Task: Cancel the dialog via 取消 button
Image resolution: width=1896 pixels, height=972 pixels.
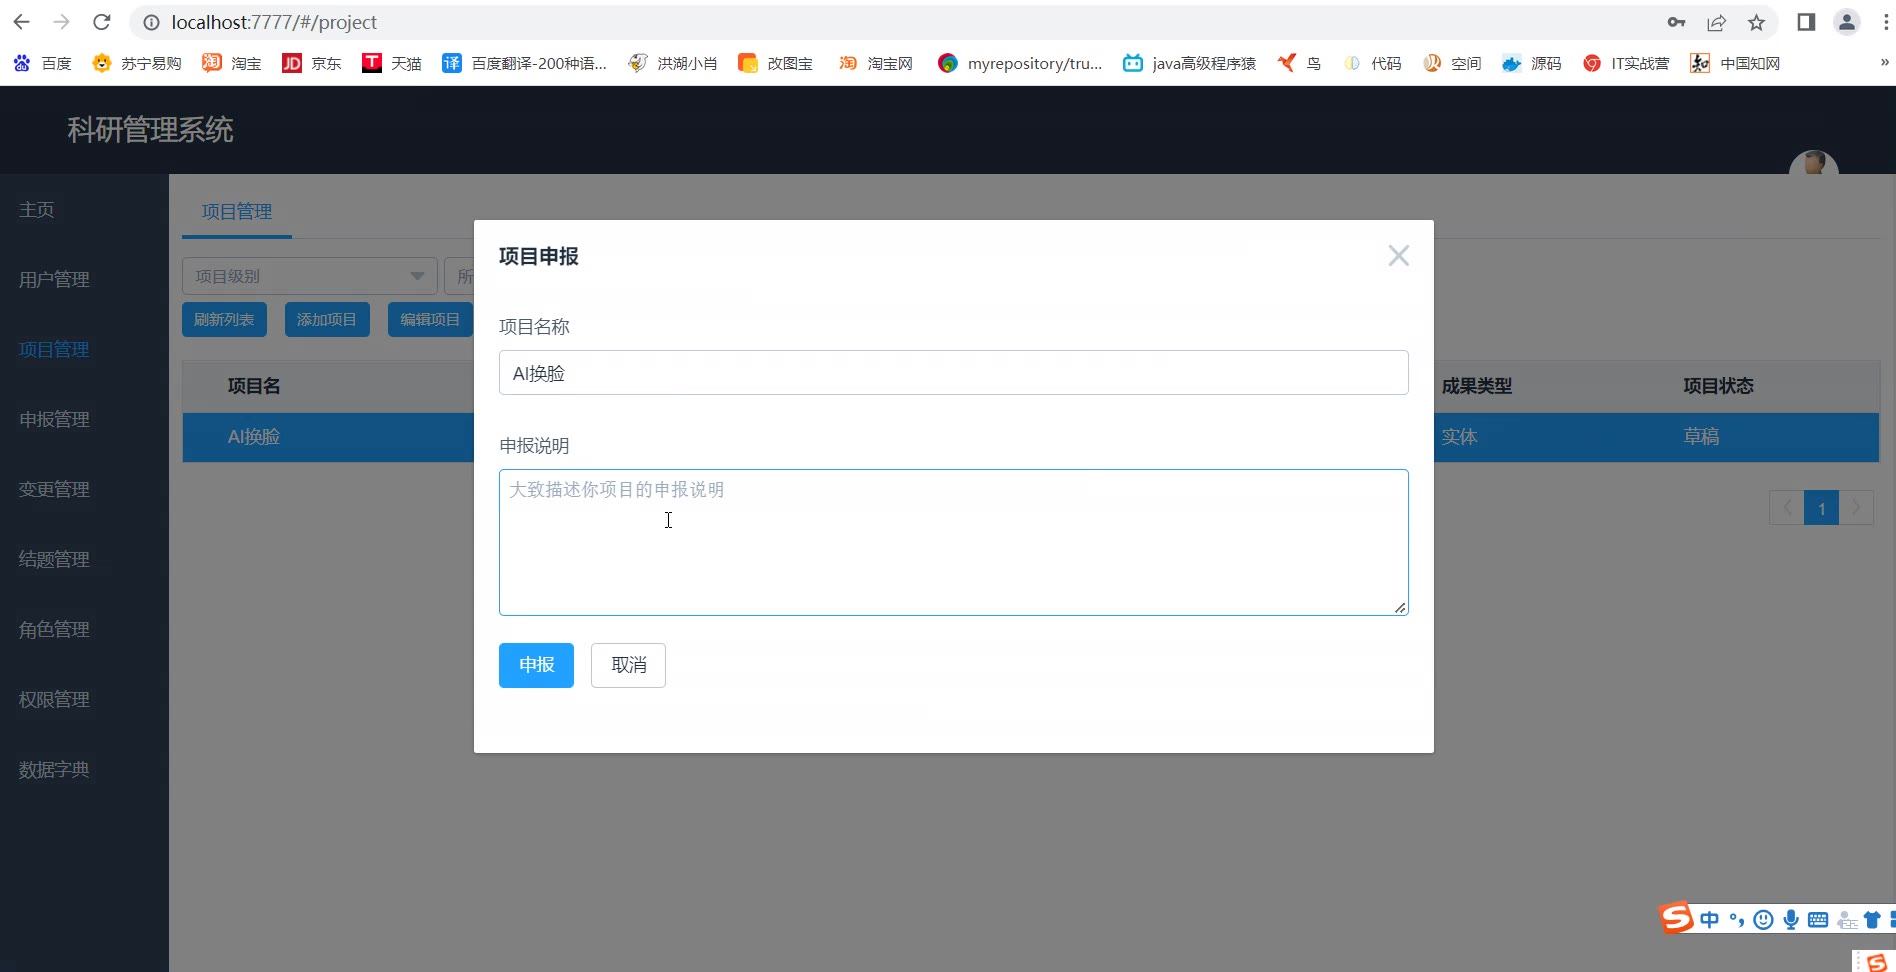Action: coord(628,665)
